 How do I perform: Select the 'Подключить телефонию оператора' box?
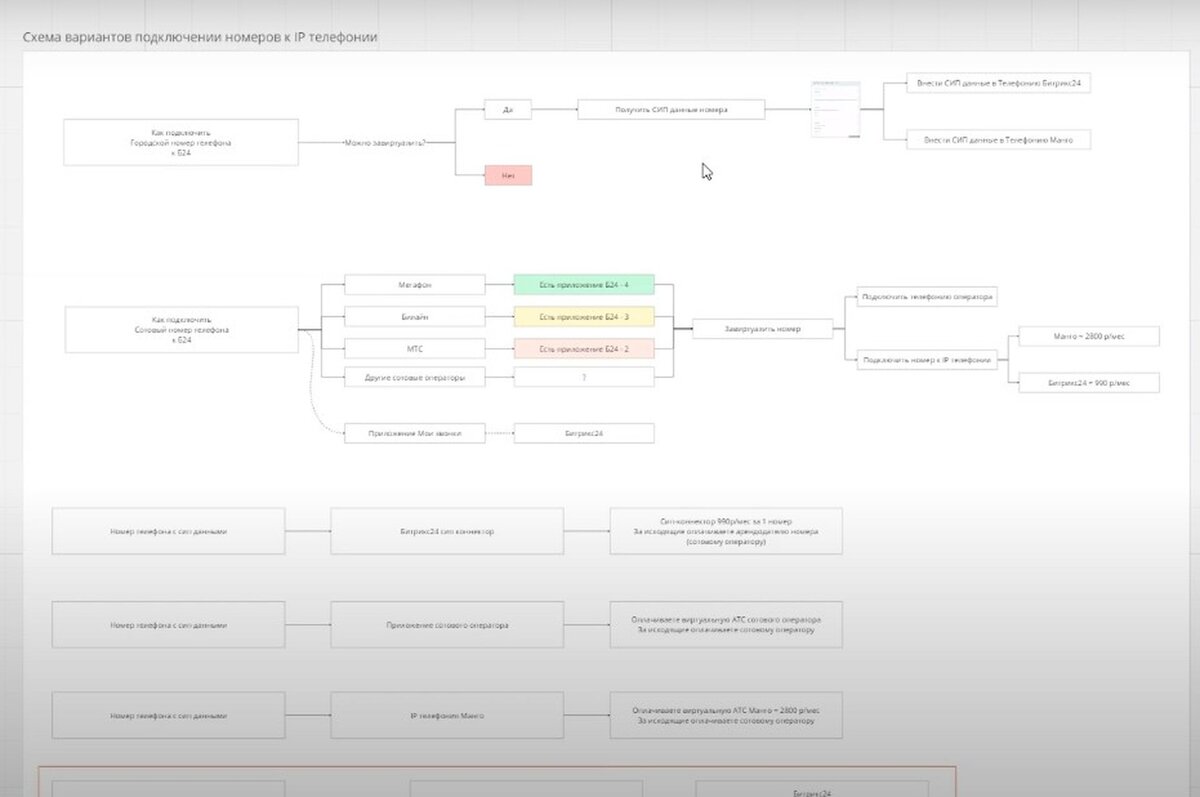point(928,298)
